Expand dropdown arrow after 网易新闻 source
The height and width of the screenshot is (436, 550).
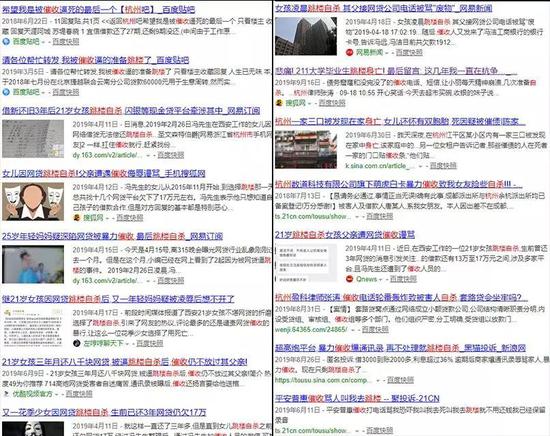click(x=387, y=53)
